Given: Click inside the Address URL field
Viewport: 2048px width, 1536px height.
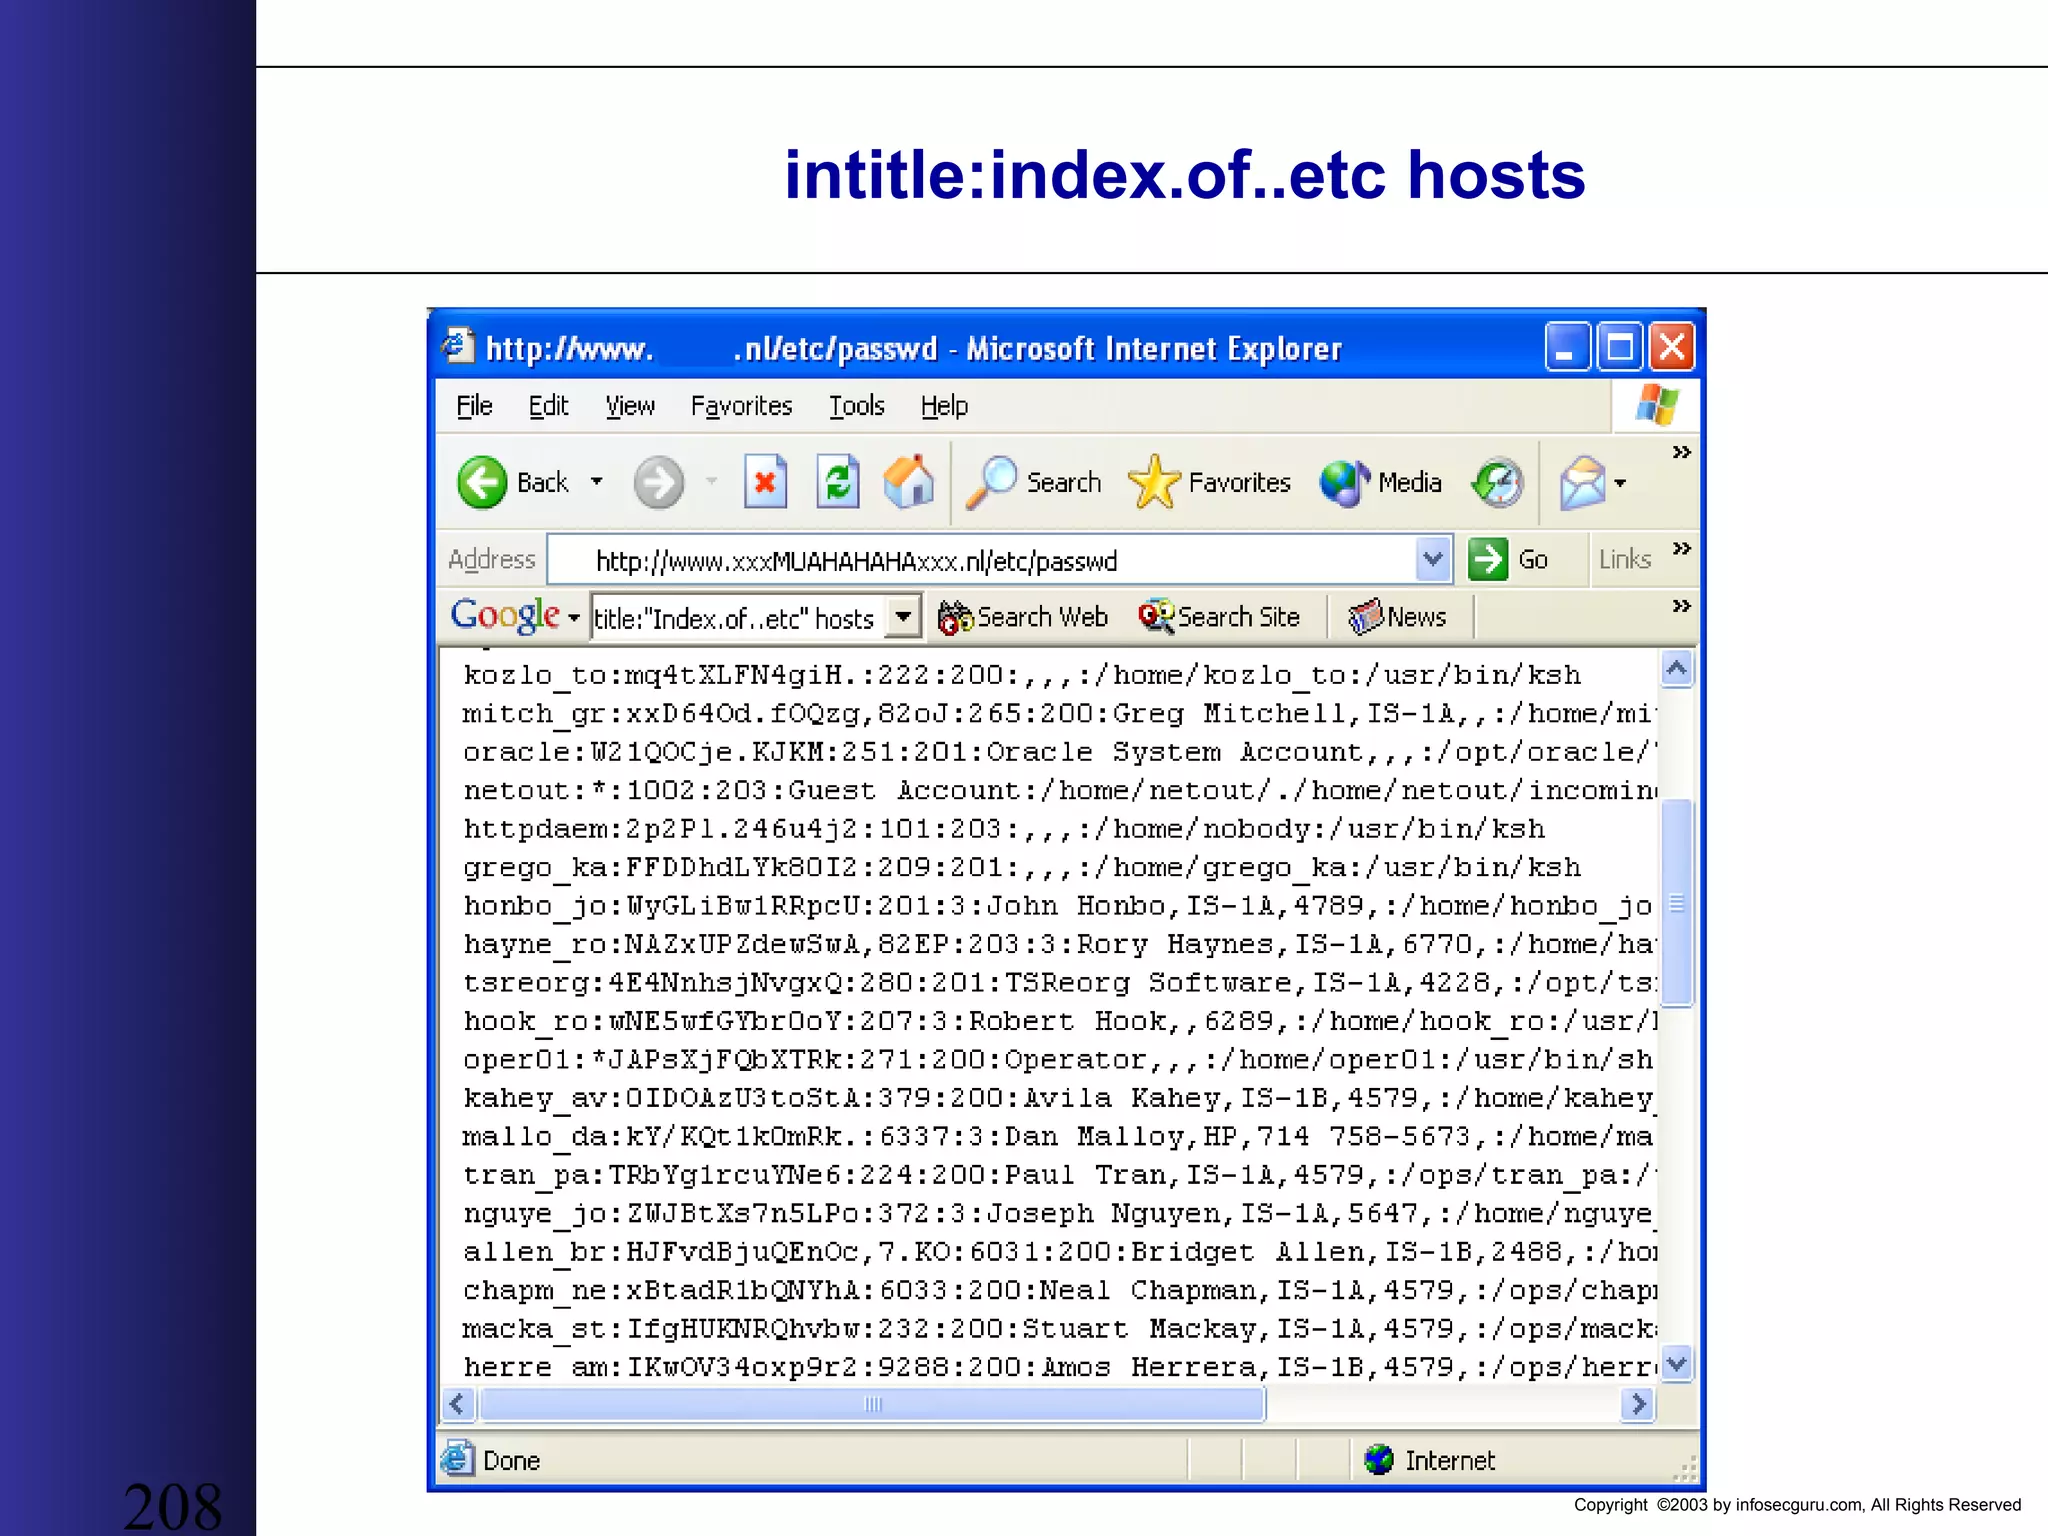Looking at the screenshot, I should tap(980, 560).
